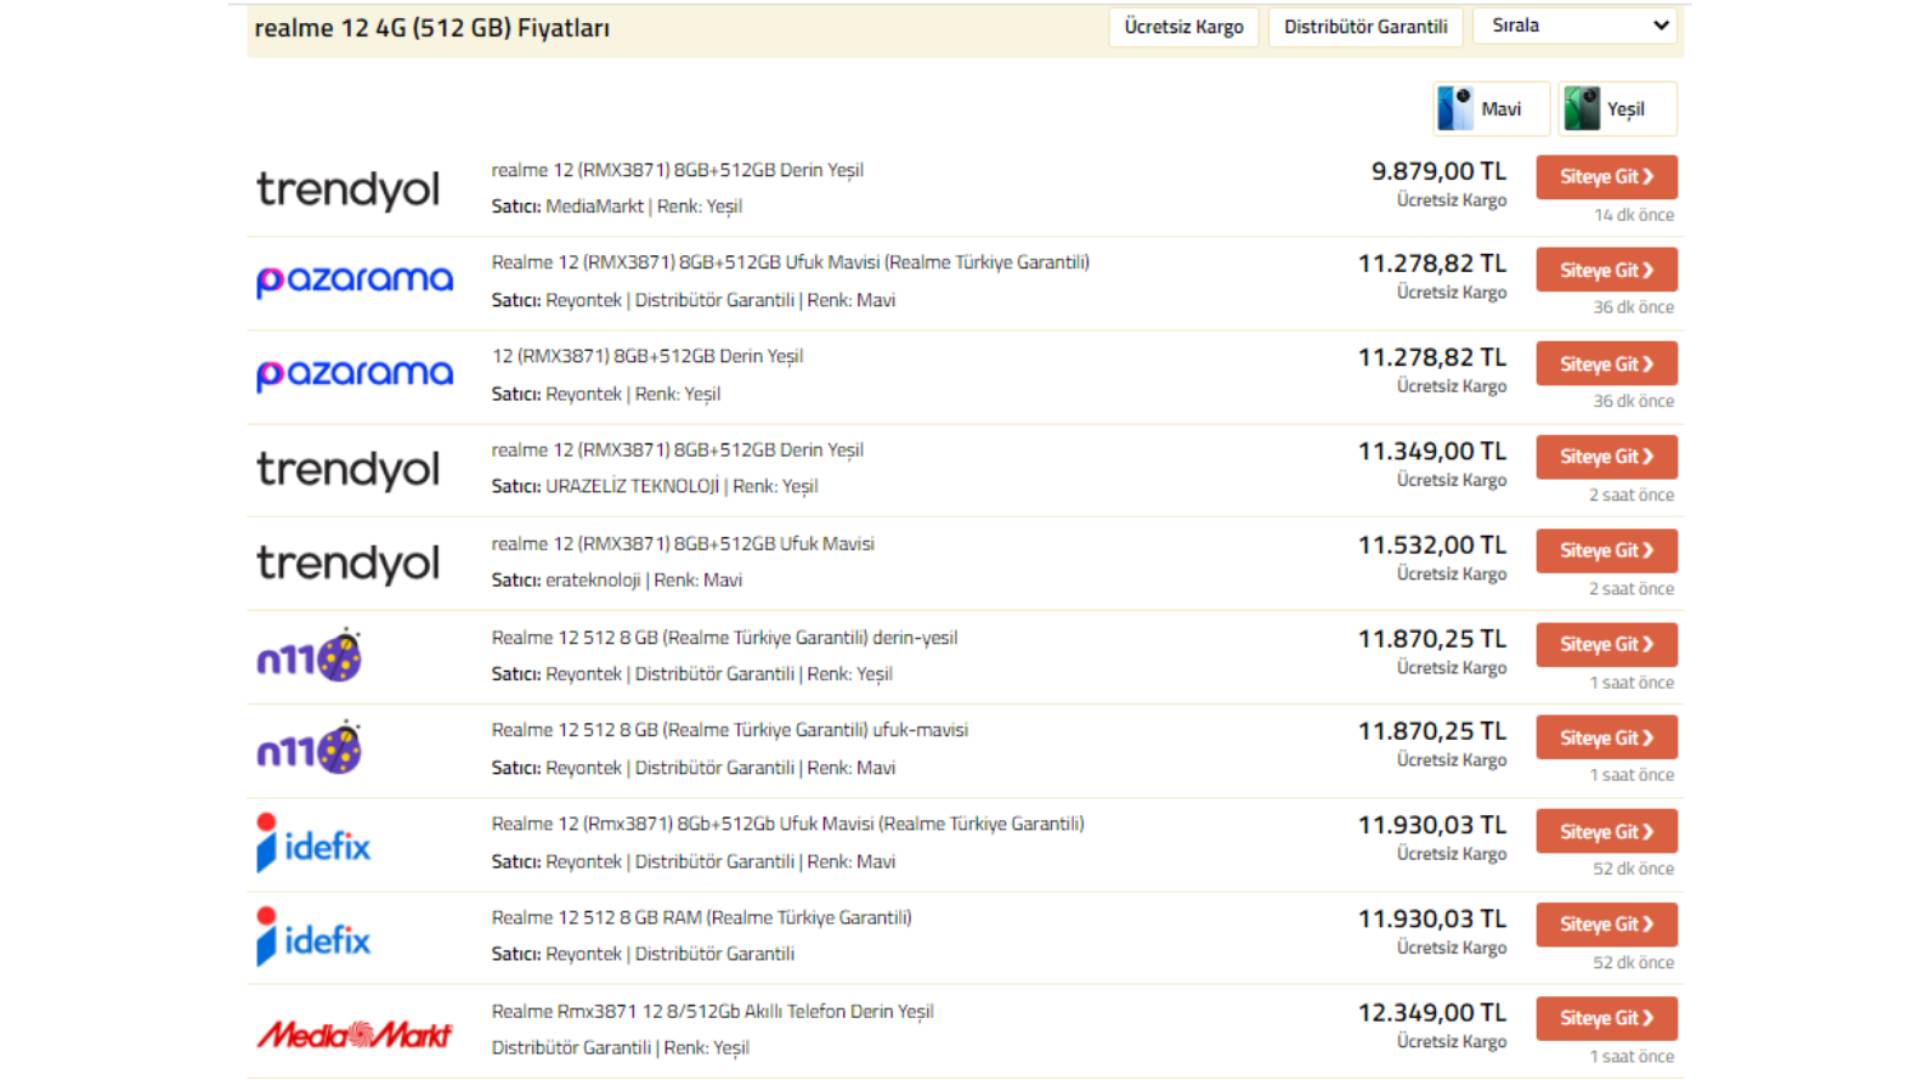Toggle the Distribütör Garantili filter
This screenshot has width=1920, height=1080.
[x=1365, y=27]
